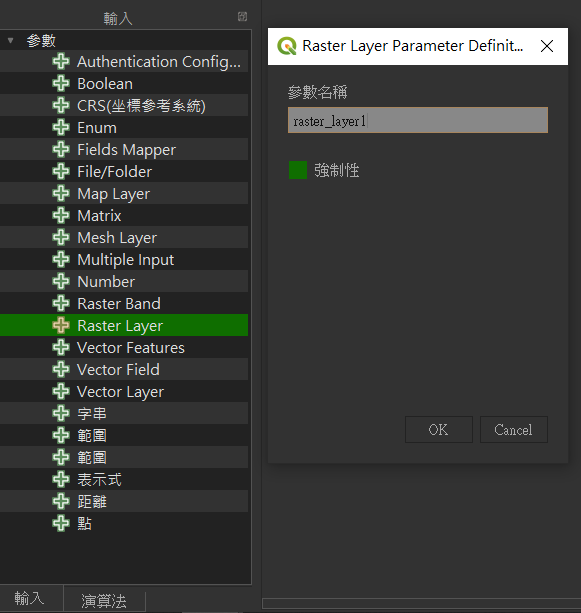Click the plus icon beside Mesh Layer
This screenshot has width=581, height=613.
click(61, 237)
